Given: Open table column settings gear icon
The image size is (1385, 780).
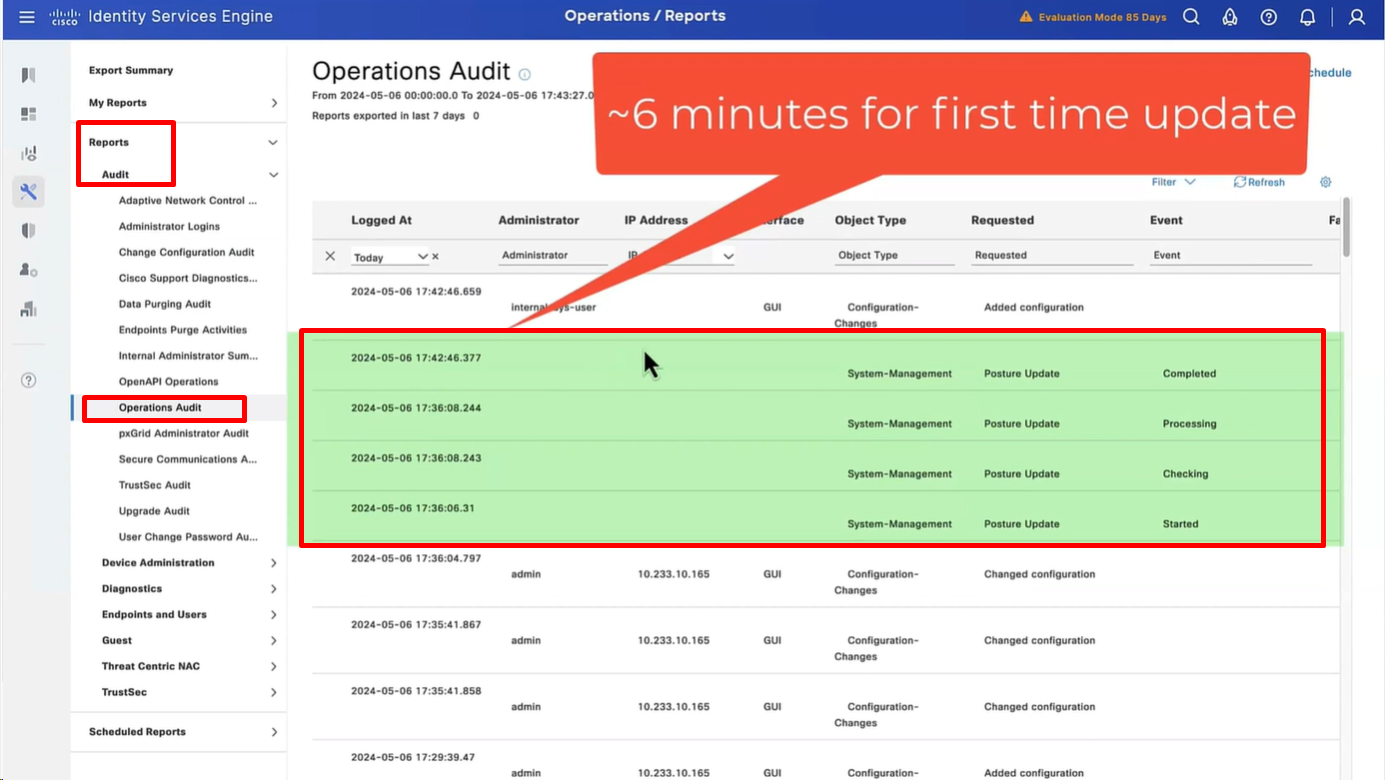Looking at the screenshot, I should click(x=1326, y=182).
